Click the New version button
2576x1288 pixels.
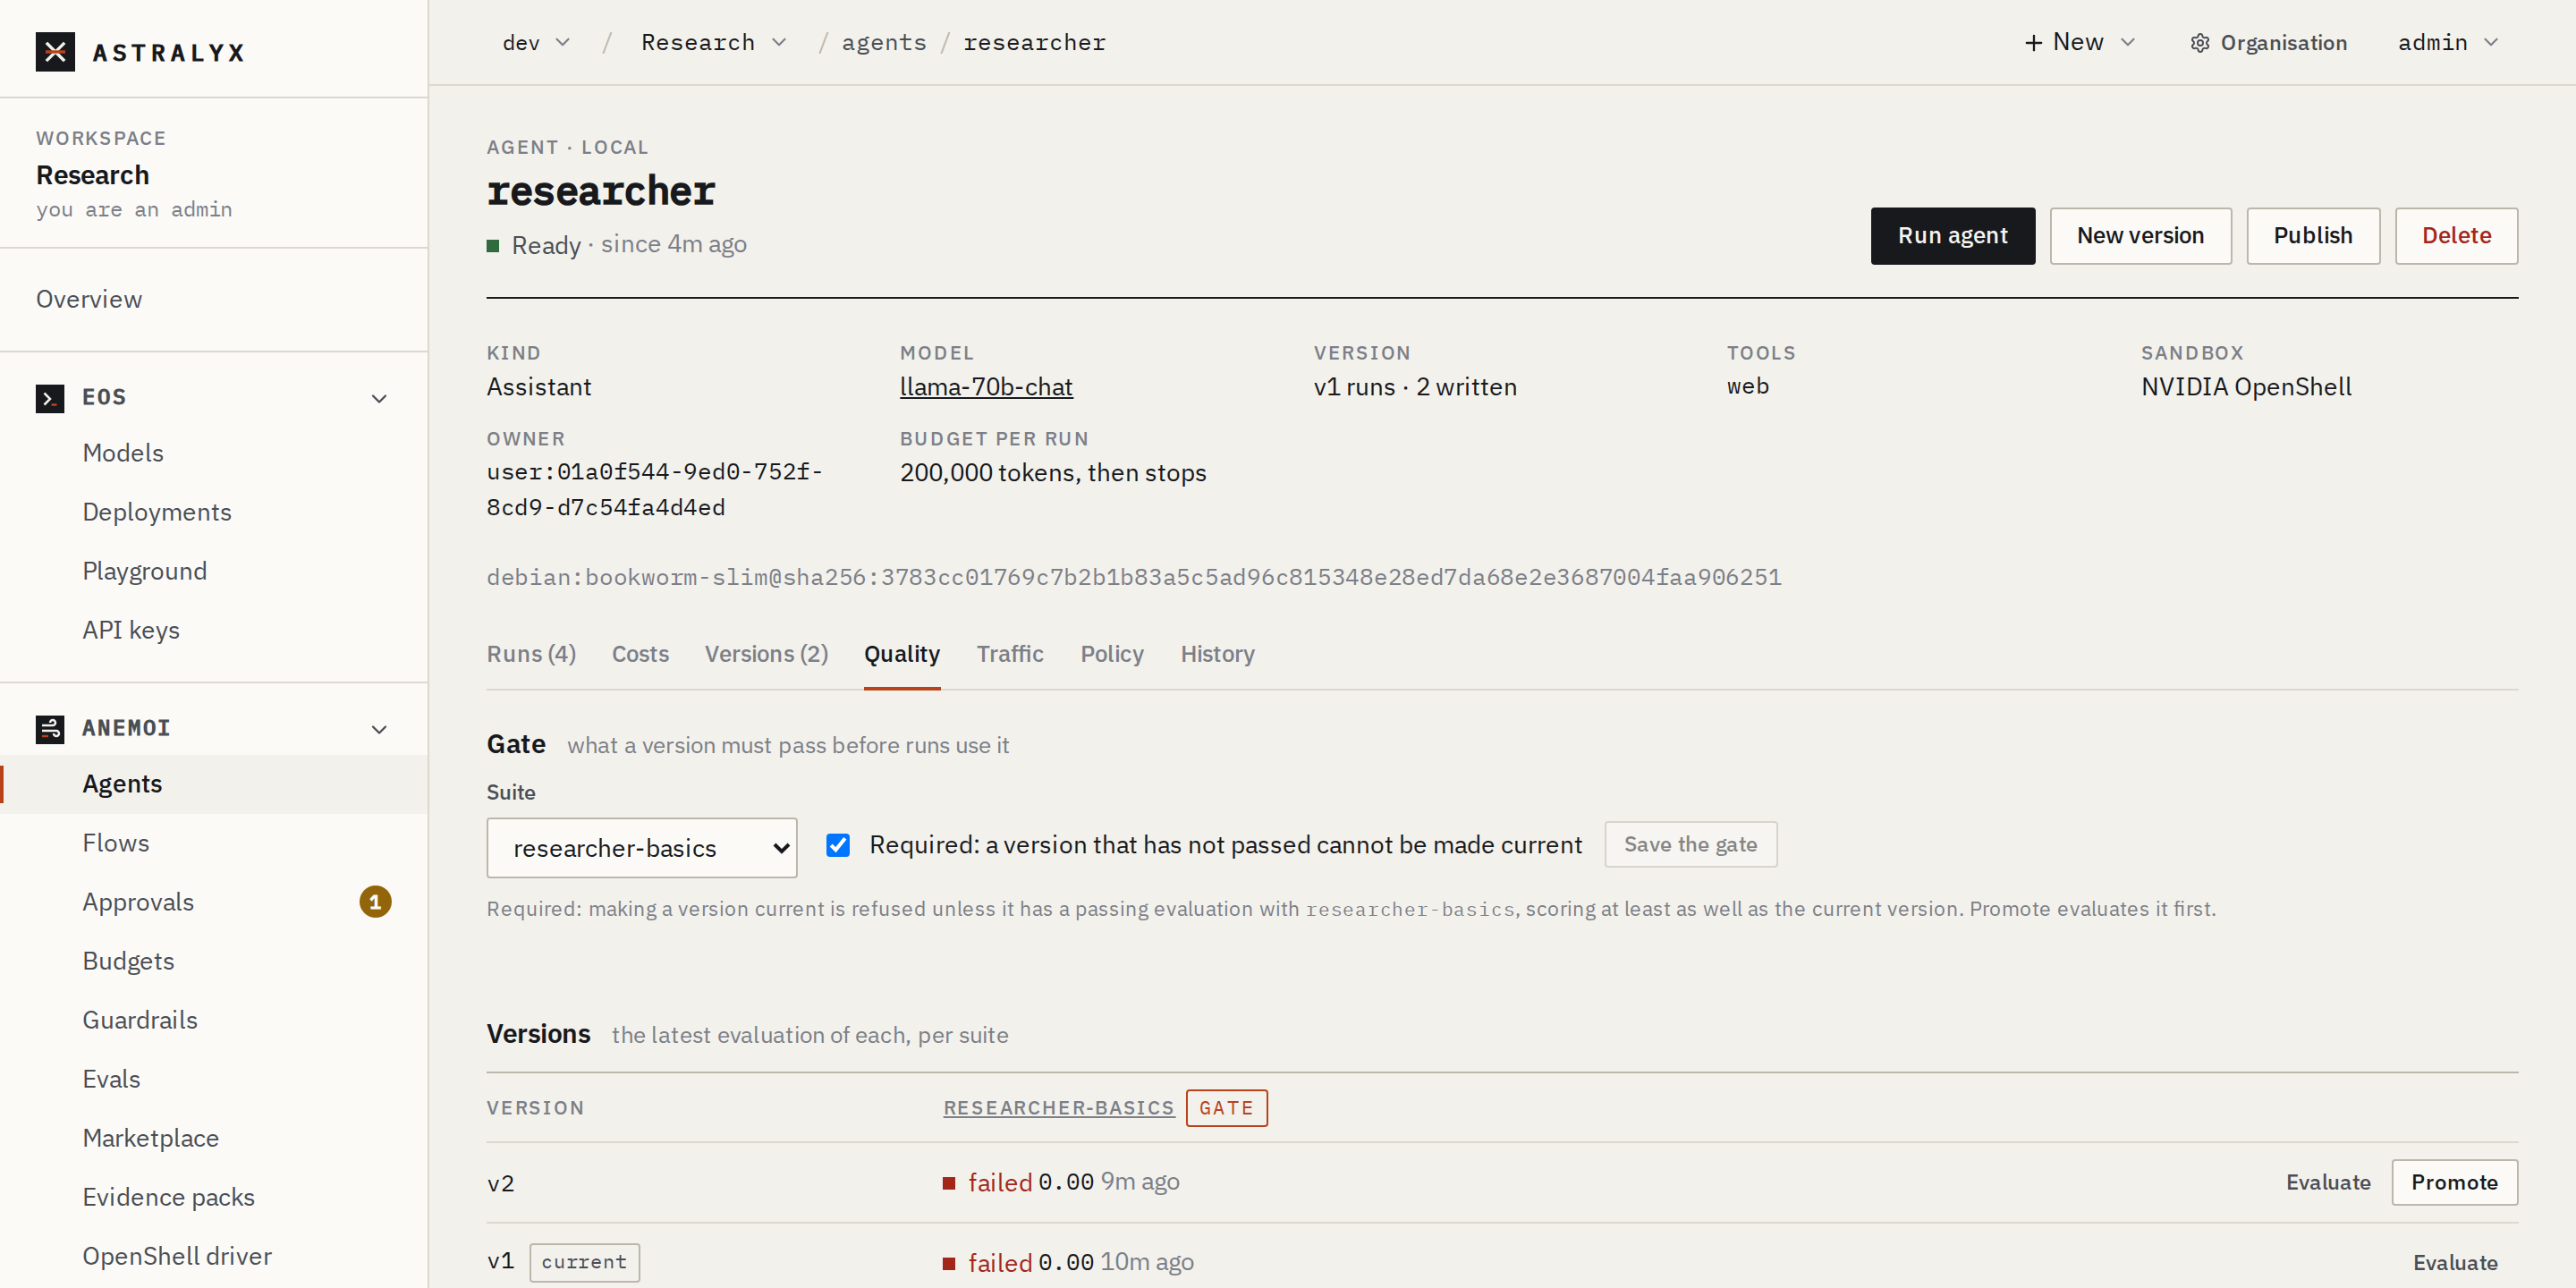point(2140,236)
